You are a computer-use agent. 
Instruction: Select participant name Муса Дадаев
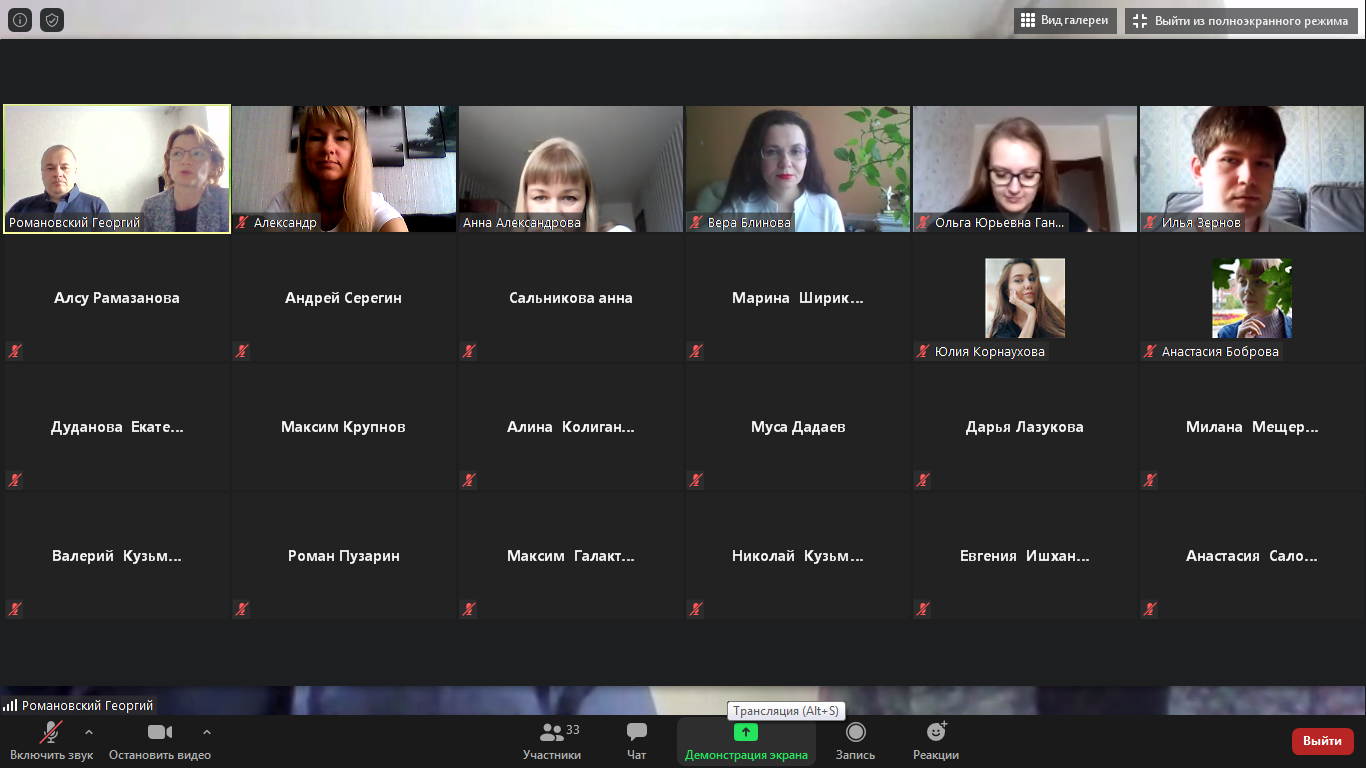click(x=798, y=427)
